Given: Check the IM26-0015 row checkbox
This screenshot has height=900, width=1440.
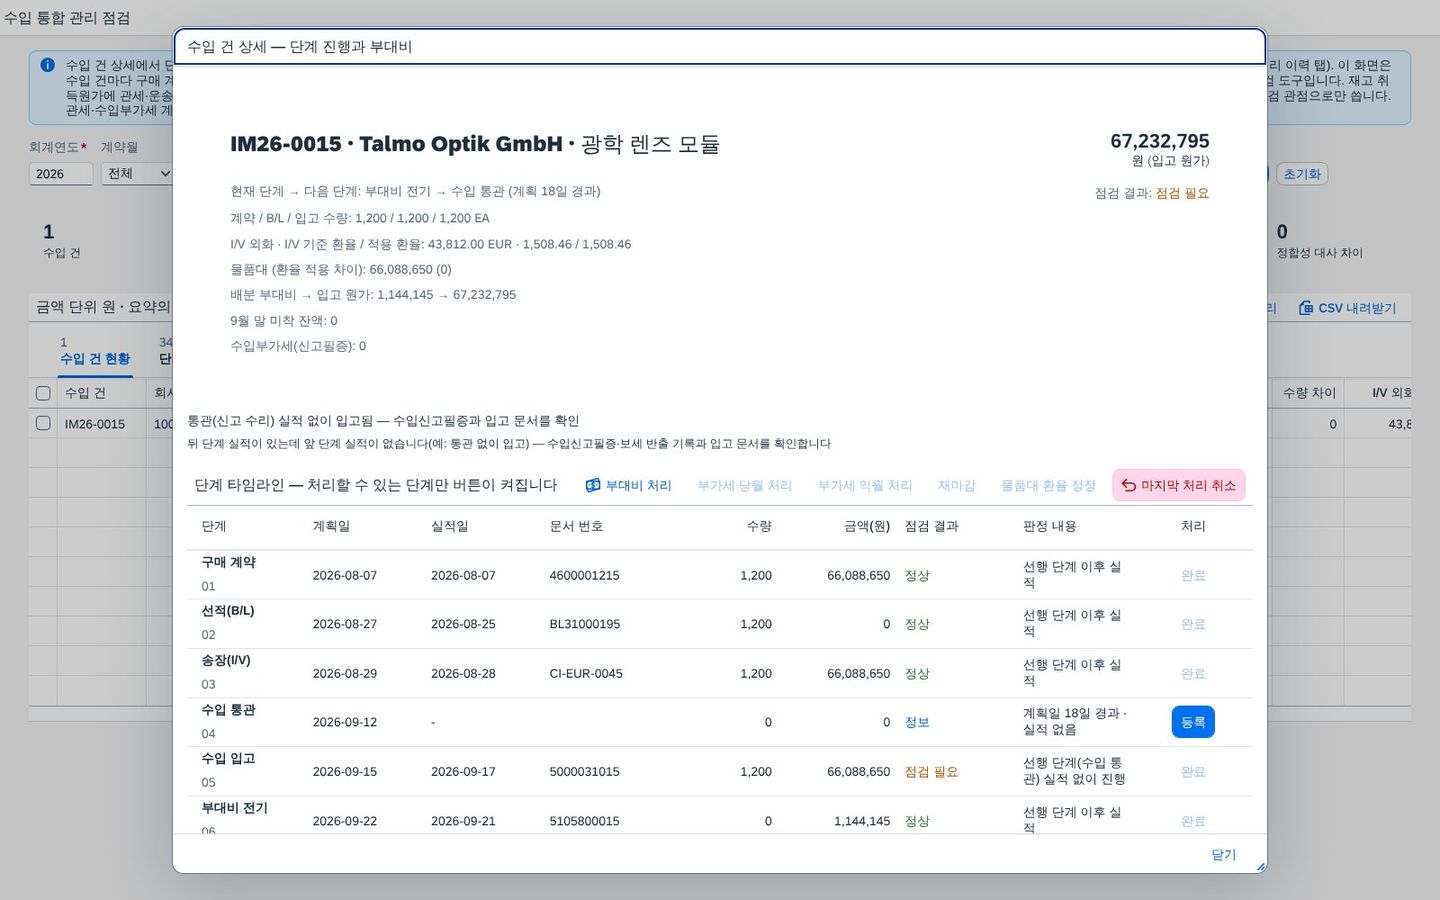Looking at the screenshot, I should tap(43, 423).
